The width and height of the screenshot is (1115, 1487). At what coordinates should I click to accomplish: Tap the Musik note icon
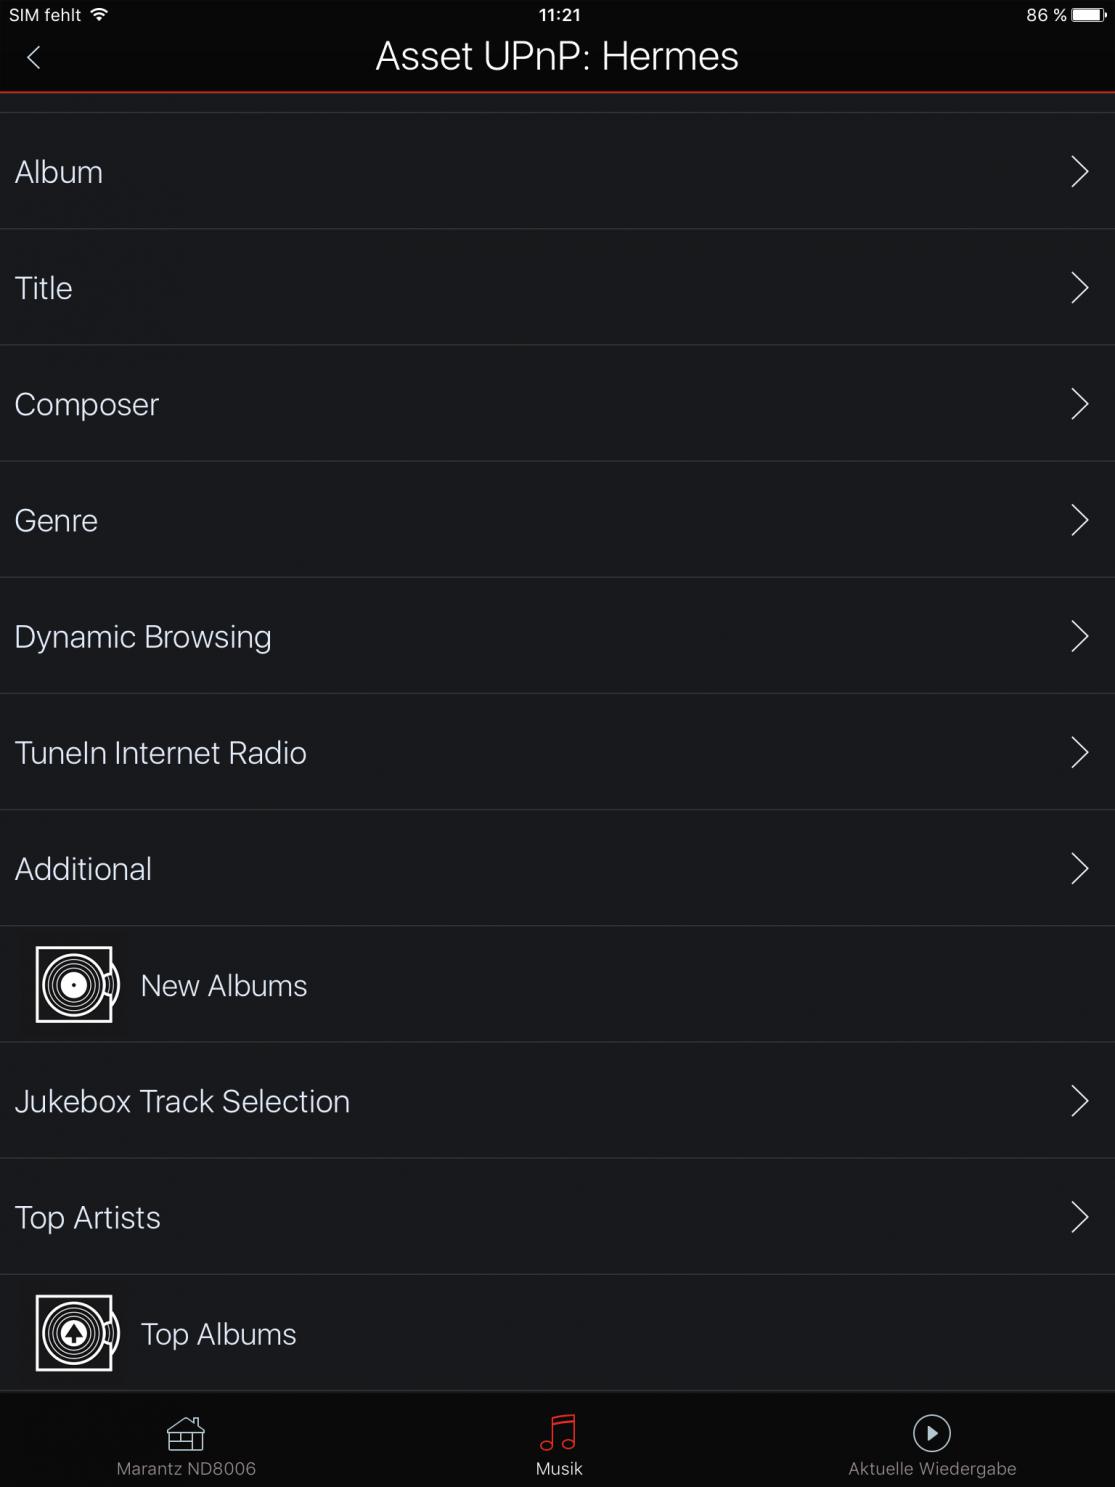click(x=558, y=1432)
